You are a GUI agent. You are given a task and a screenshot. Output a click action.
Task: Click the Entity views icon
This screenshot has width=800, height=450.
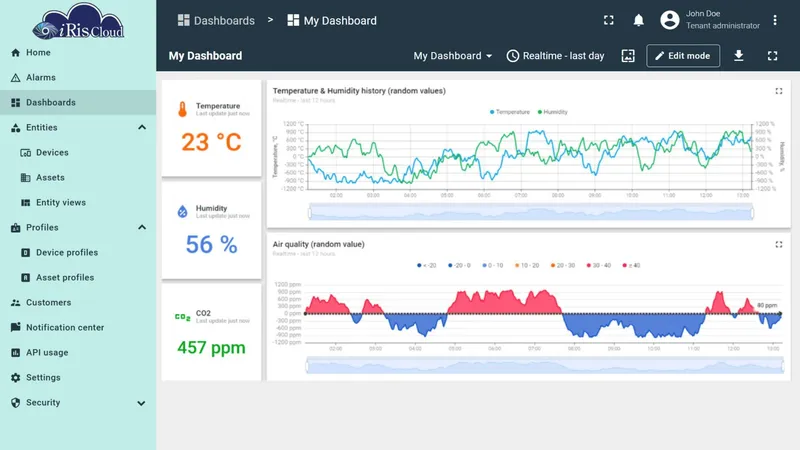(x=26, y=203)
